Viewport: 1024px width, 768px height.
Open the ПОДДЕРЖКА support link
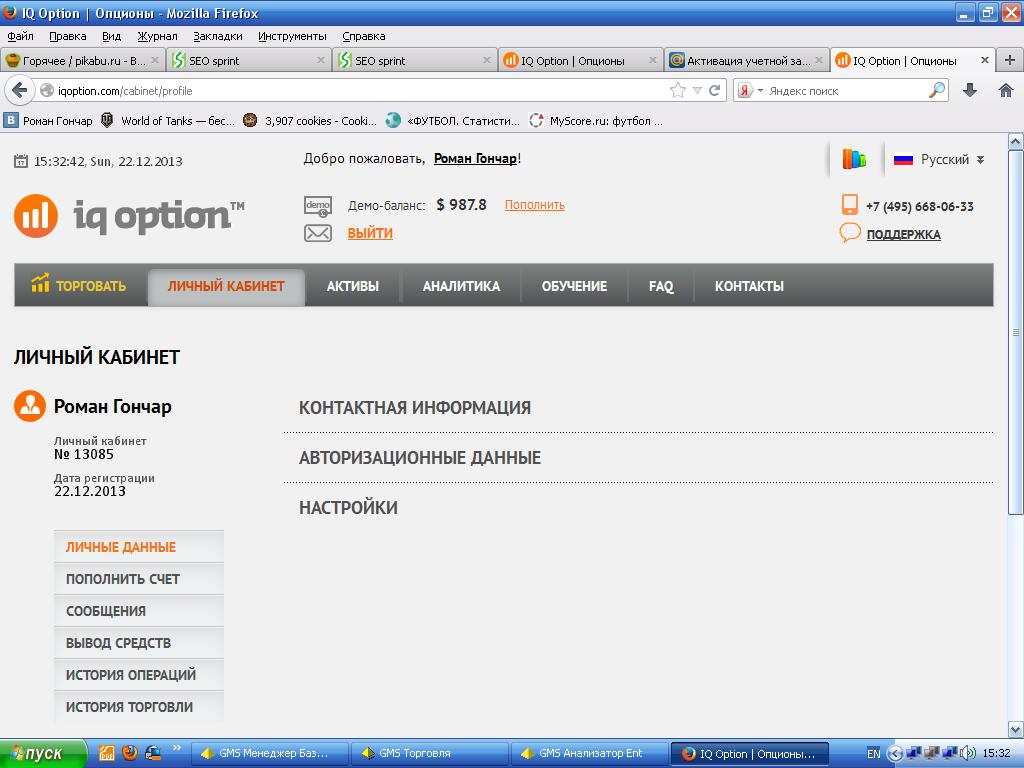[903, 234]
